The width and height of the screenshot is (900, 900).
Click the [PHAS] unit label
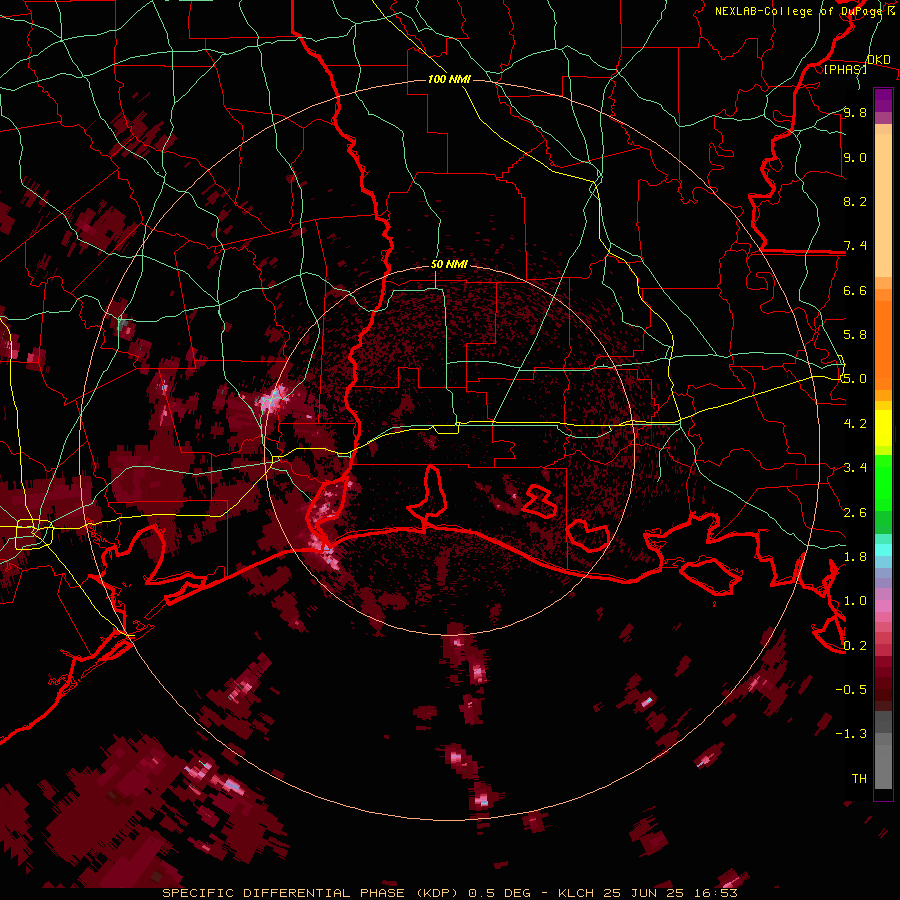pos(845,69)
